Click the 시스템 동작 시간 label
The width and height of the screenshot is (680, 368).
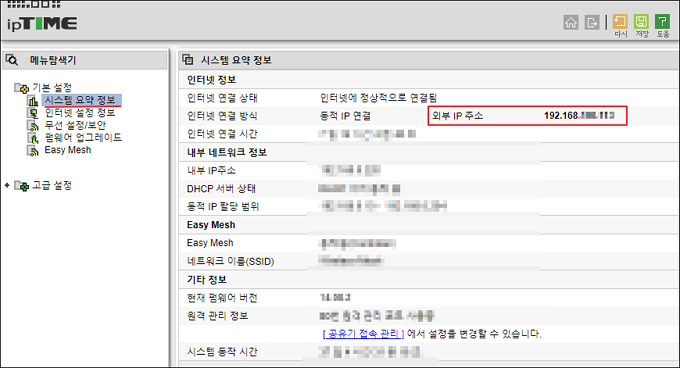pos(222,352)
